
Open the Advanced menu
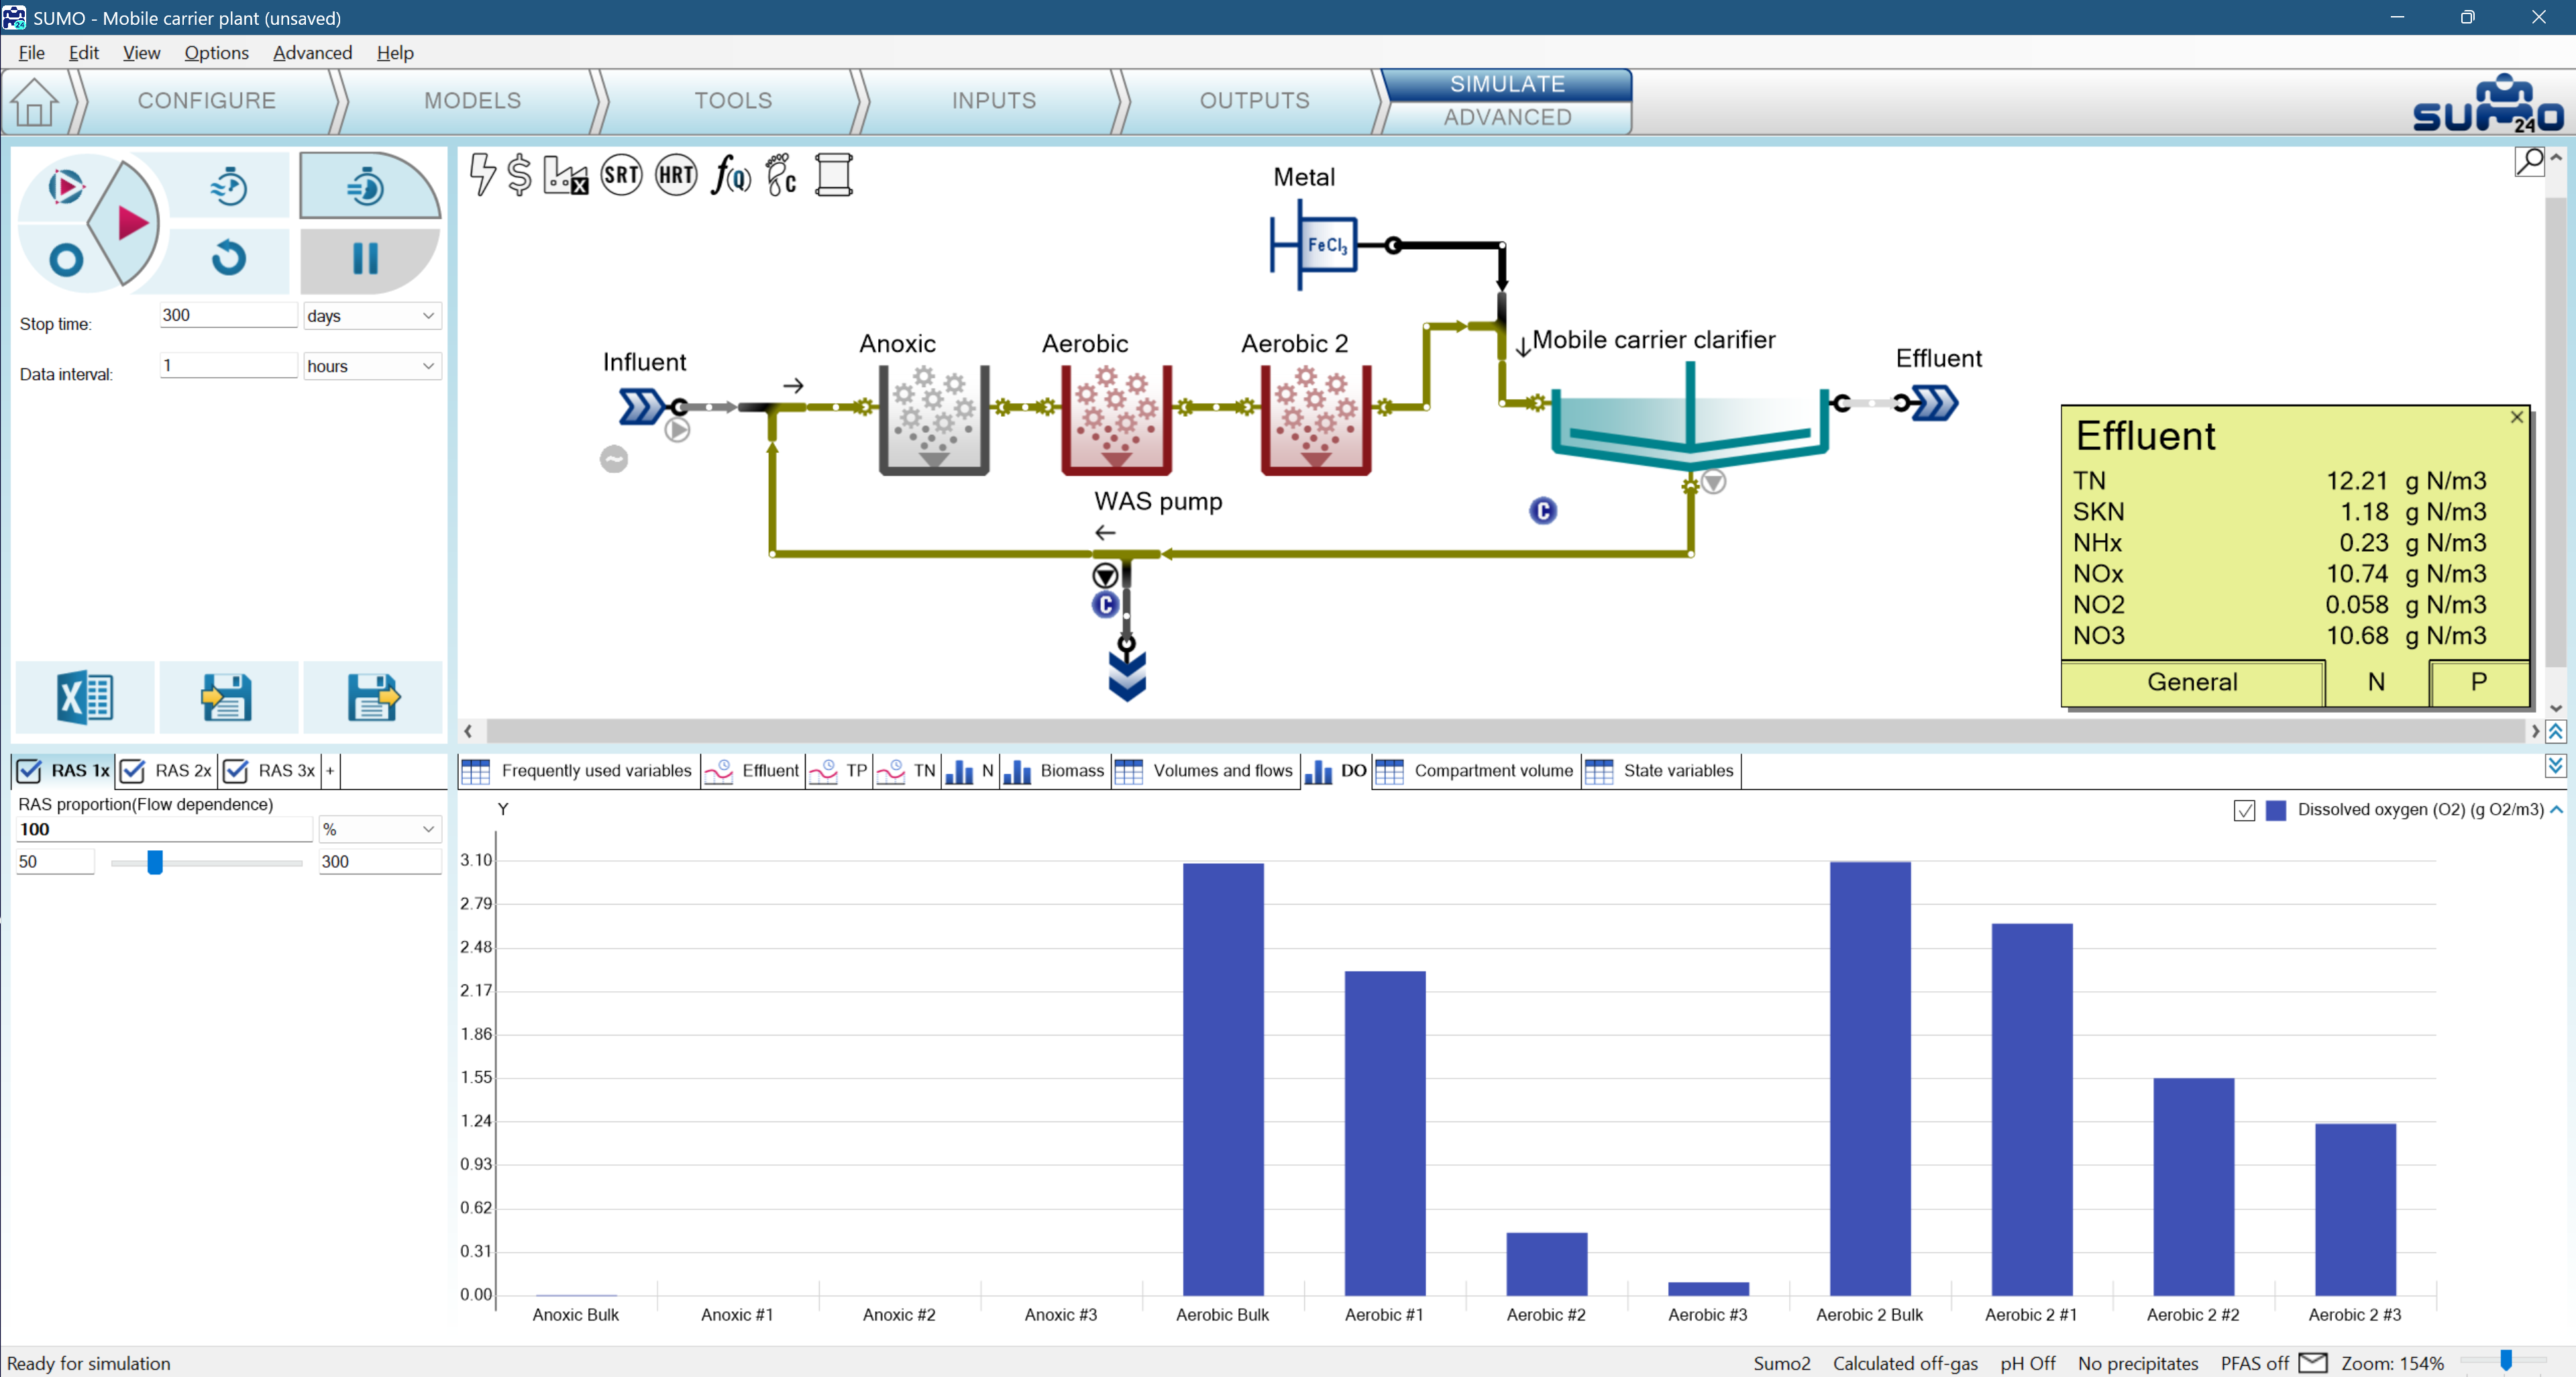click(312, 53)
